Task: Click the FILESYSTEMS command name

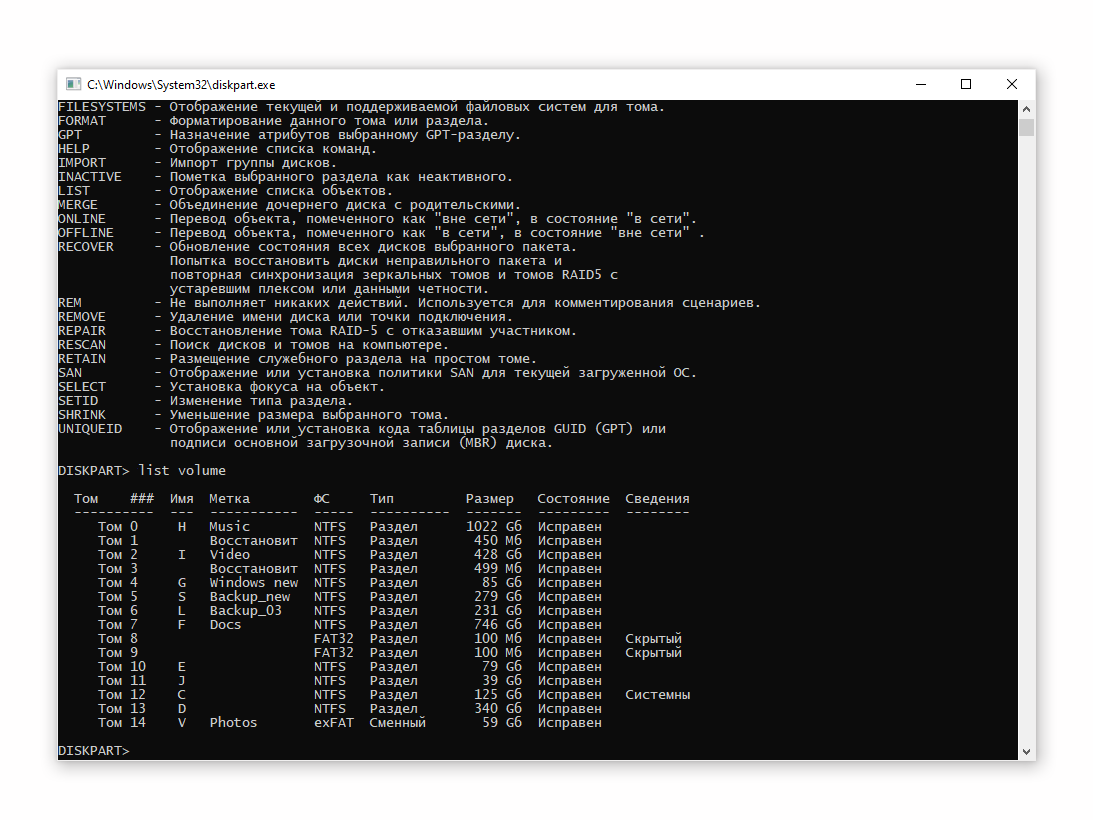Action: (x=102, y=107)
